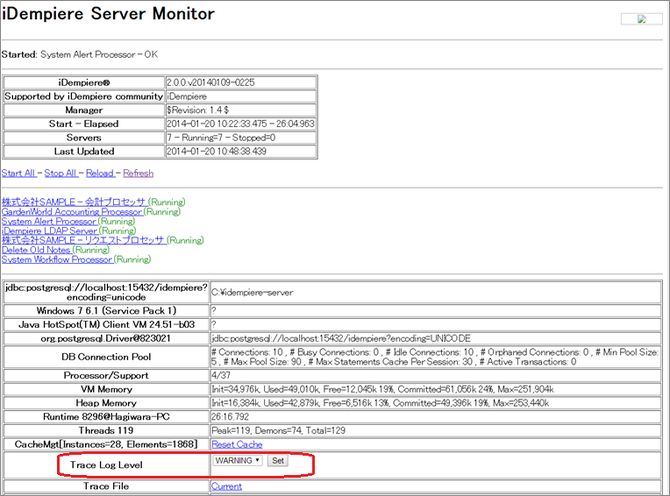Image resolution: width=670 pixels, height=496 pixels.
Task: Open System Workflow Processor link
Action: 57,259
